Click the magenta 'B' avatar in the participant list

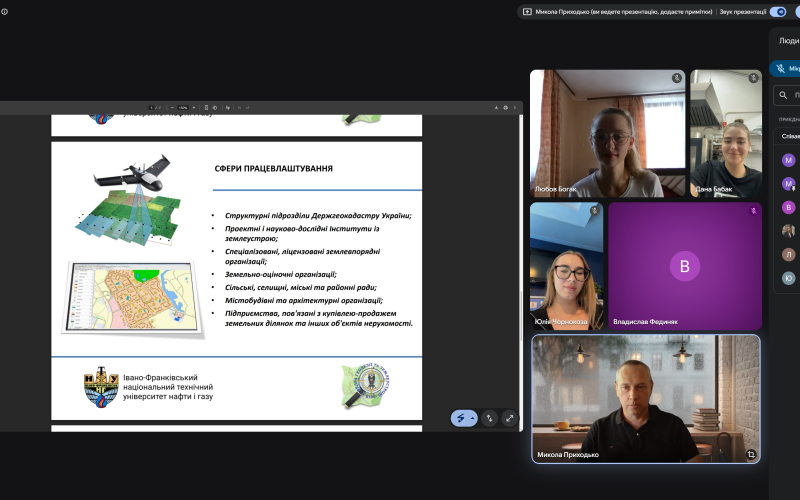click(x=788, y=207)
